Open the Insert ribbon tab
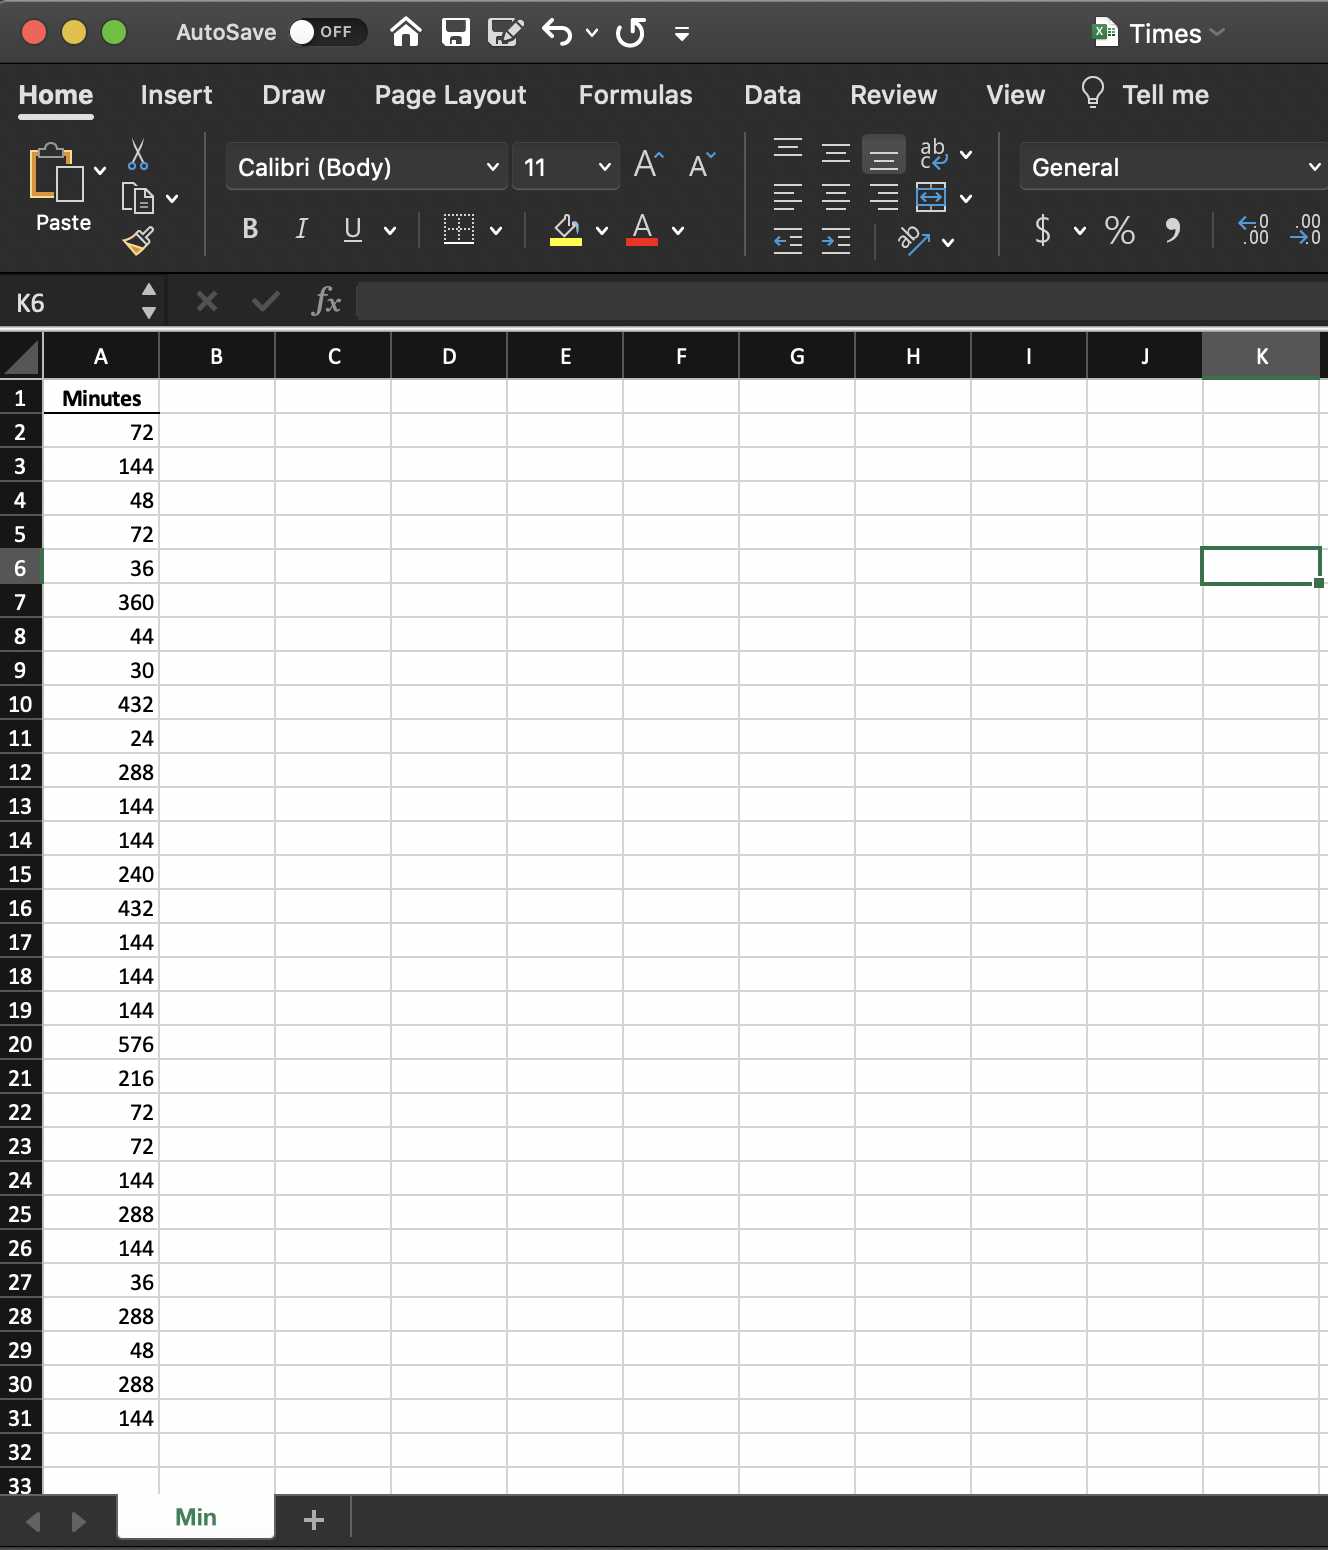1328x1550 pixels. point(176,95)
